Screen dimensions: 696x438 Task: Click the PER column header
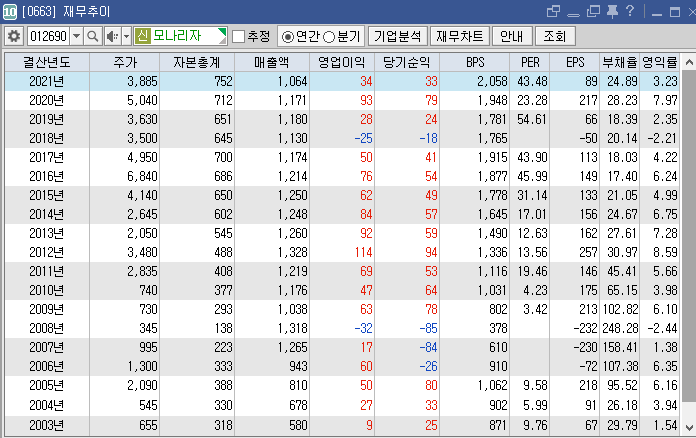click(x=530, y=62)
